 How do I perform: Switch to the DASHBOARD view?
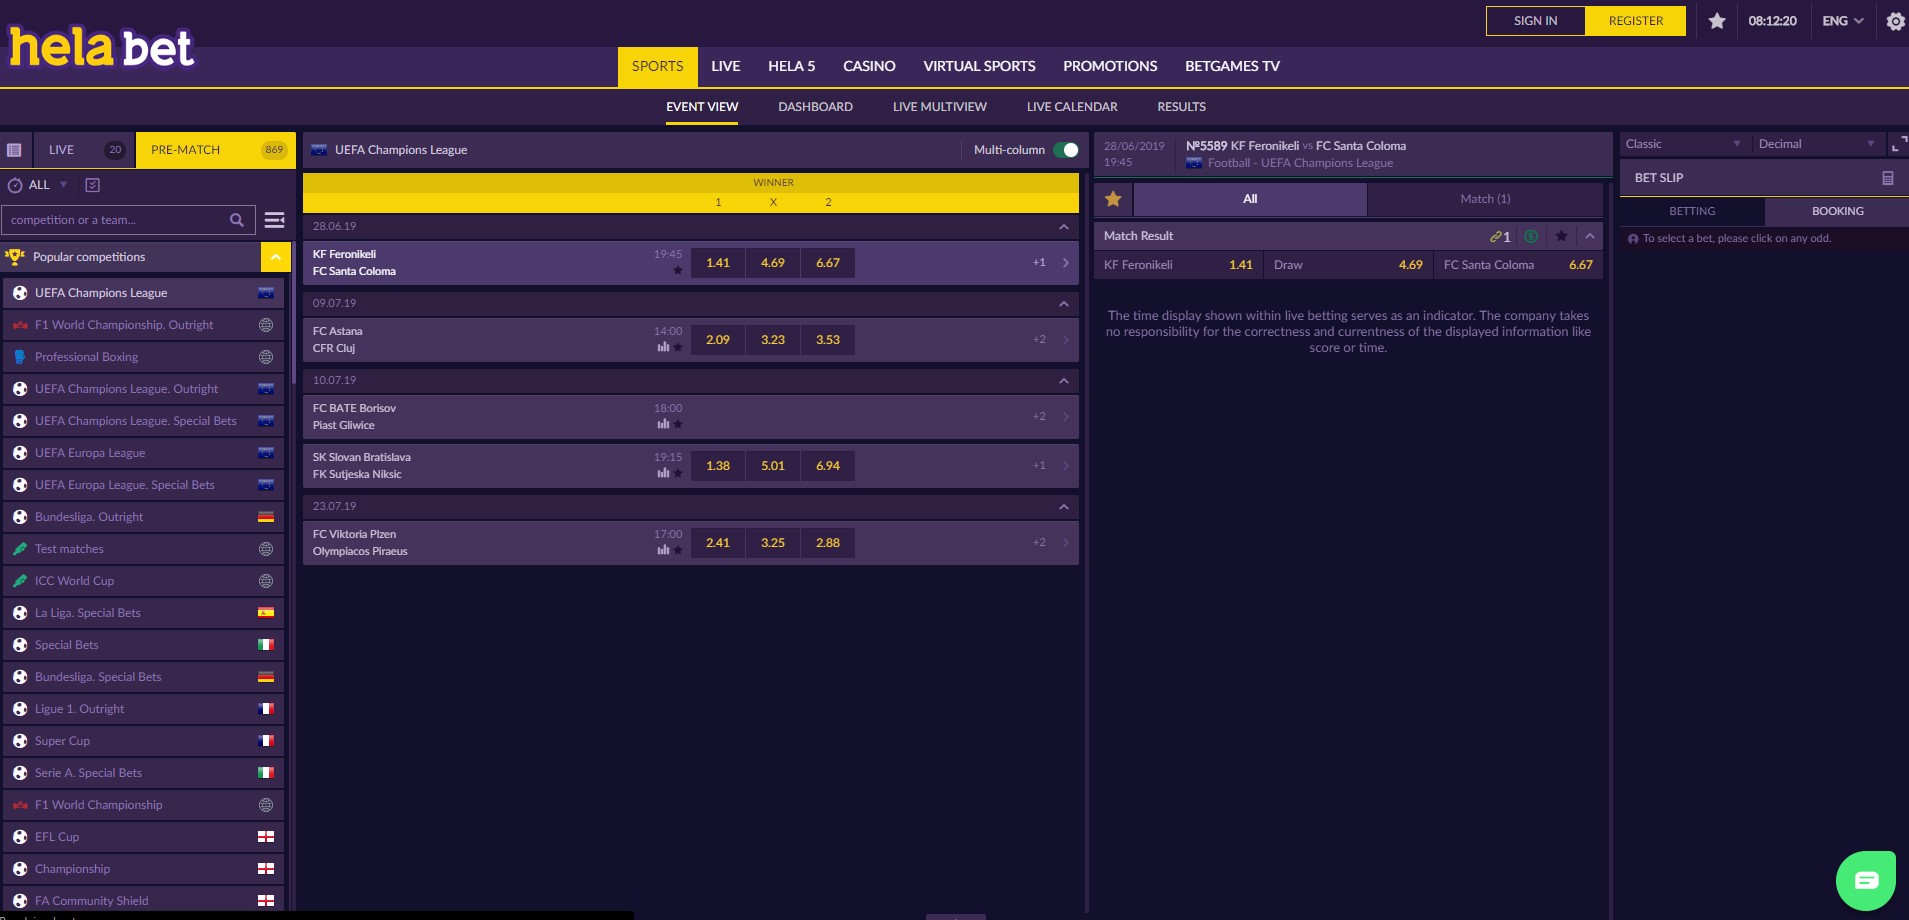(815, 107)
